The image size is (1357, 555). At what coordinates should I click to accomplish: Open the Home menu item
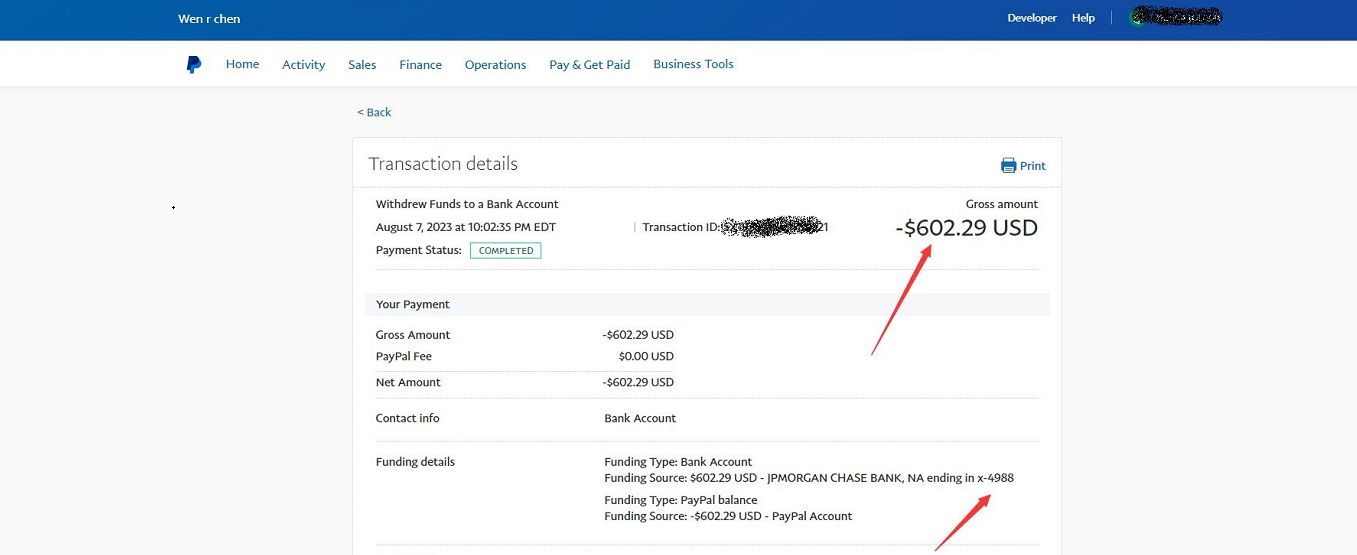pyautogui.click(x=242, y=64)
